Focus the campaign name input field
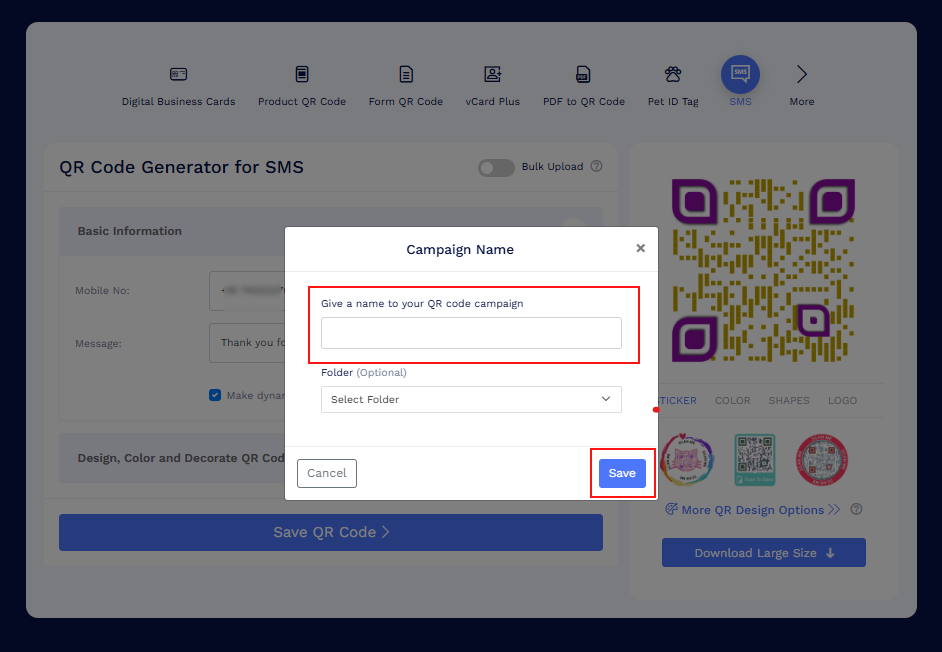Screen dimensions: 942x652 pyautogui.click(x=471, y=333)
